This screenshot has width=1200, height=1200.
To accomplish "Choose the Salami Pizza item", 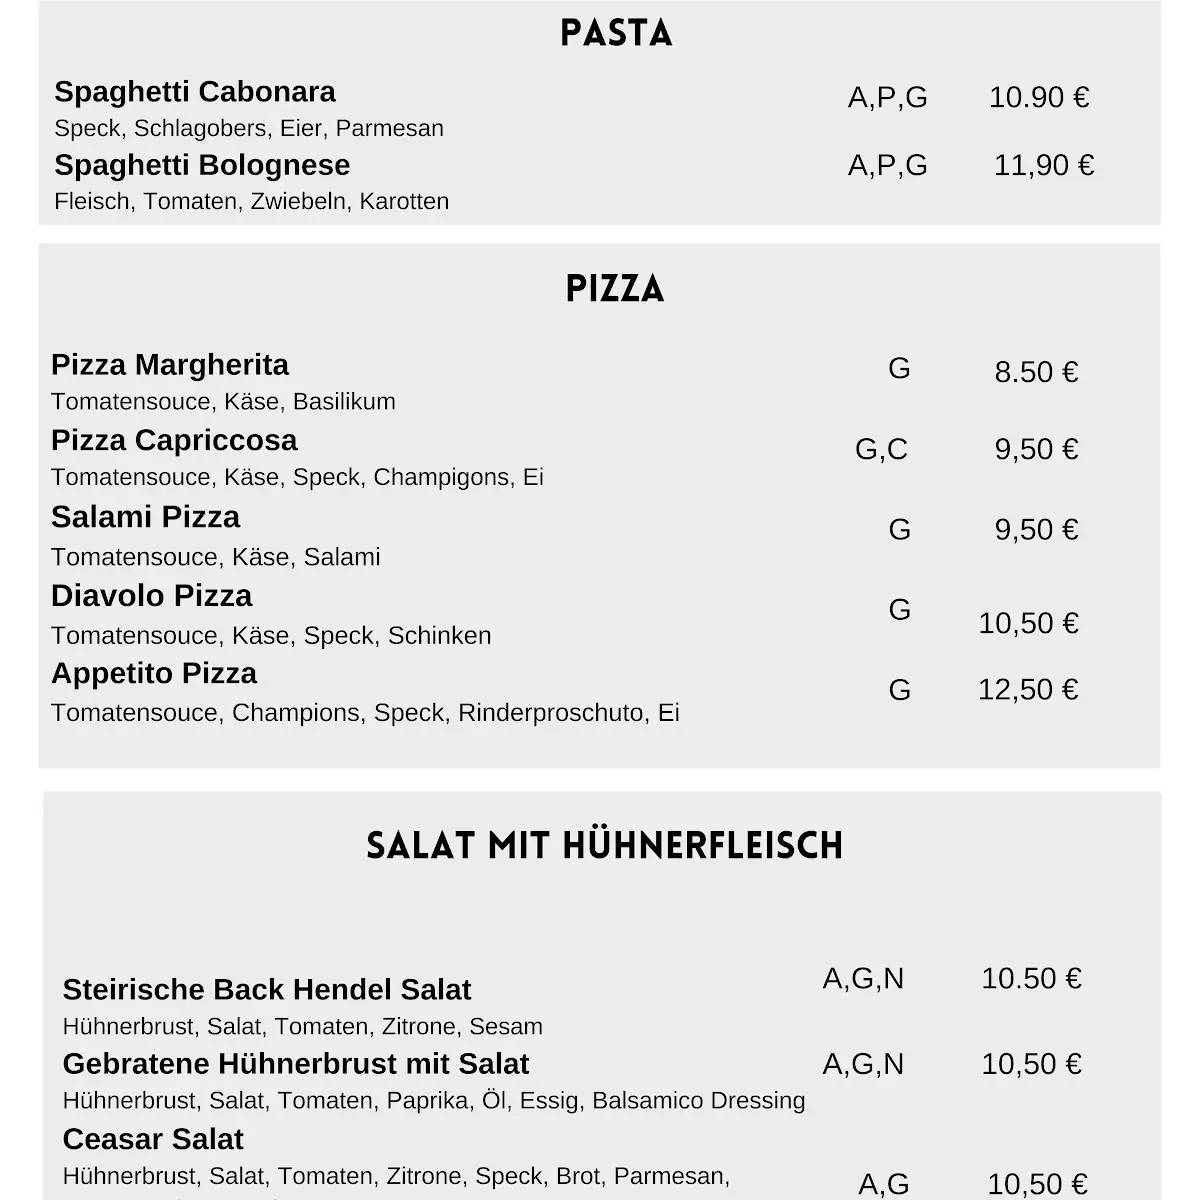I will coord(146,517).
